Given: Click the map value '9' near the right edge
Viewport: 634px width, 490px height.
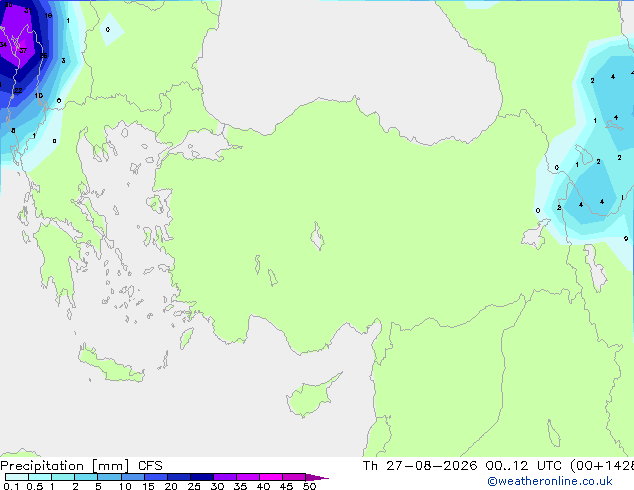Looking at the screenshot, I should point(626,239).
